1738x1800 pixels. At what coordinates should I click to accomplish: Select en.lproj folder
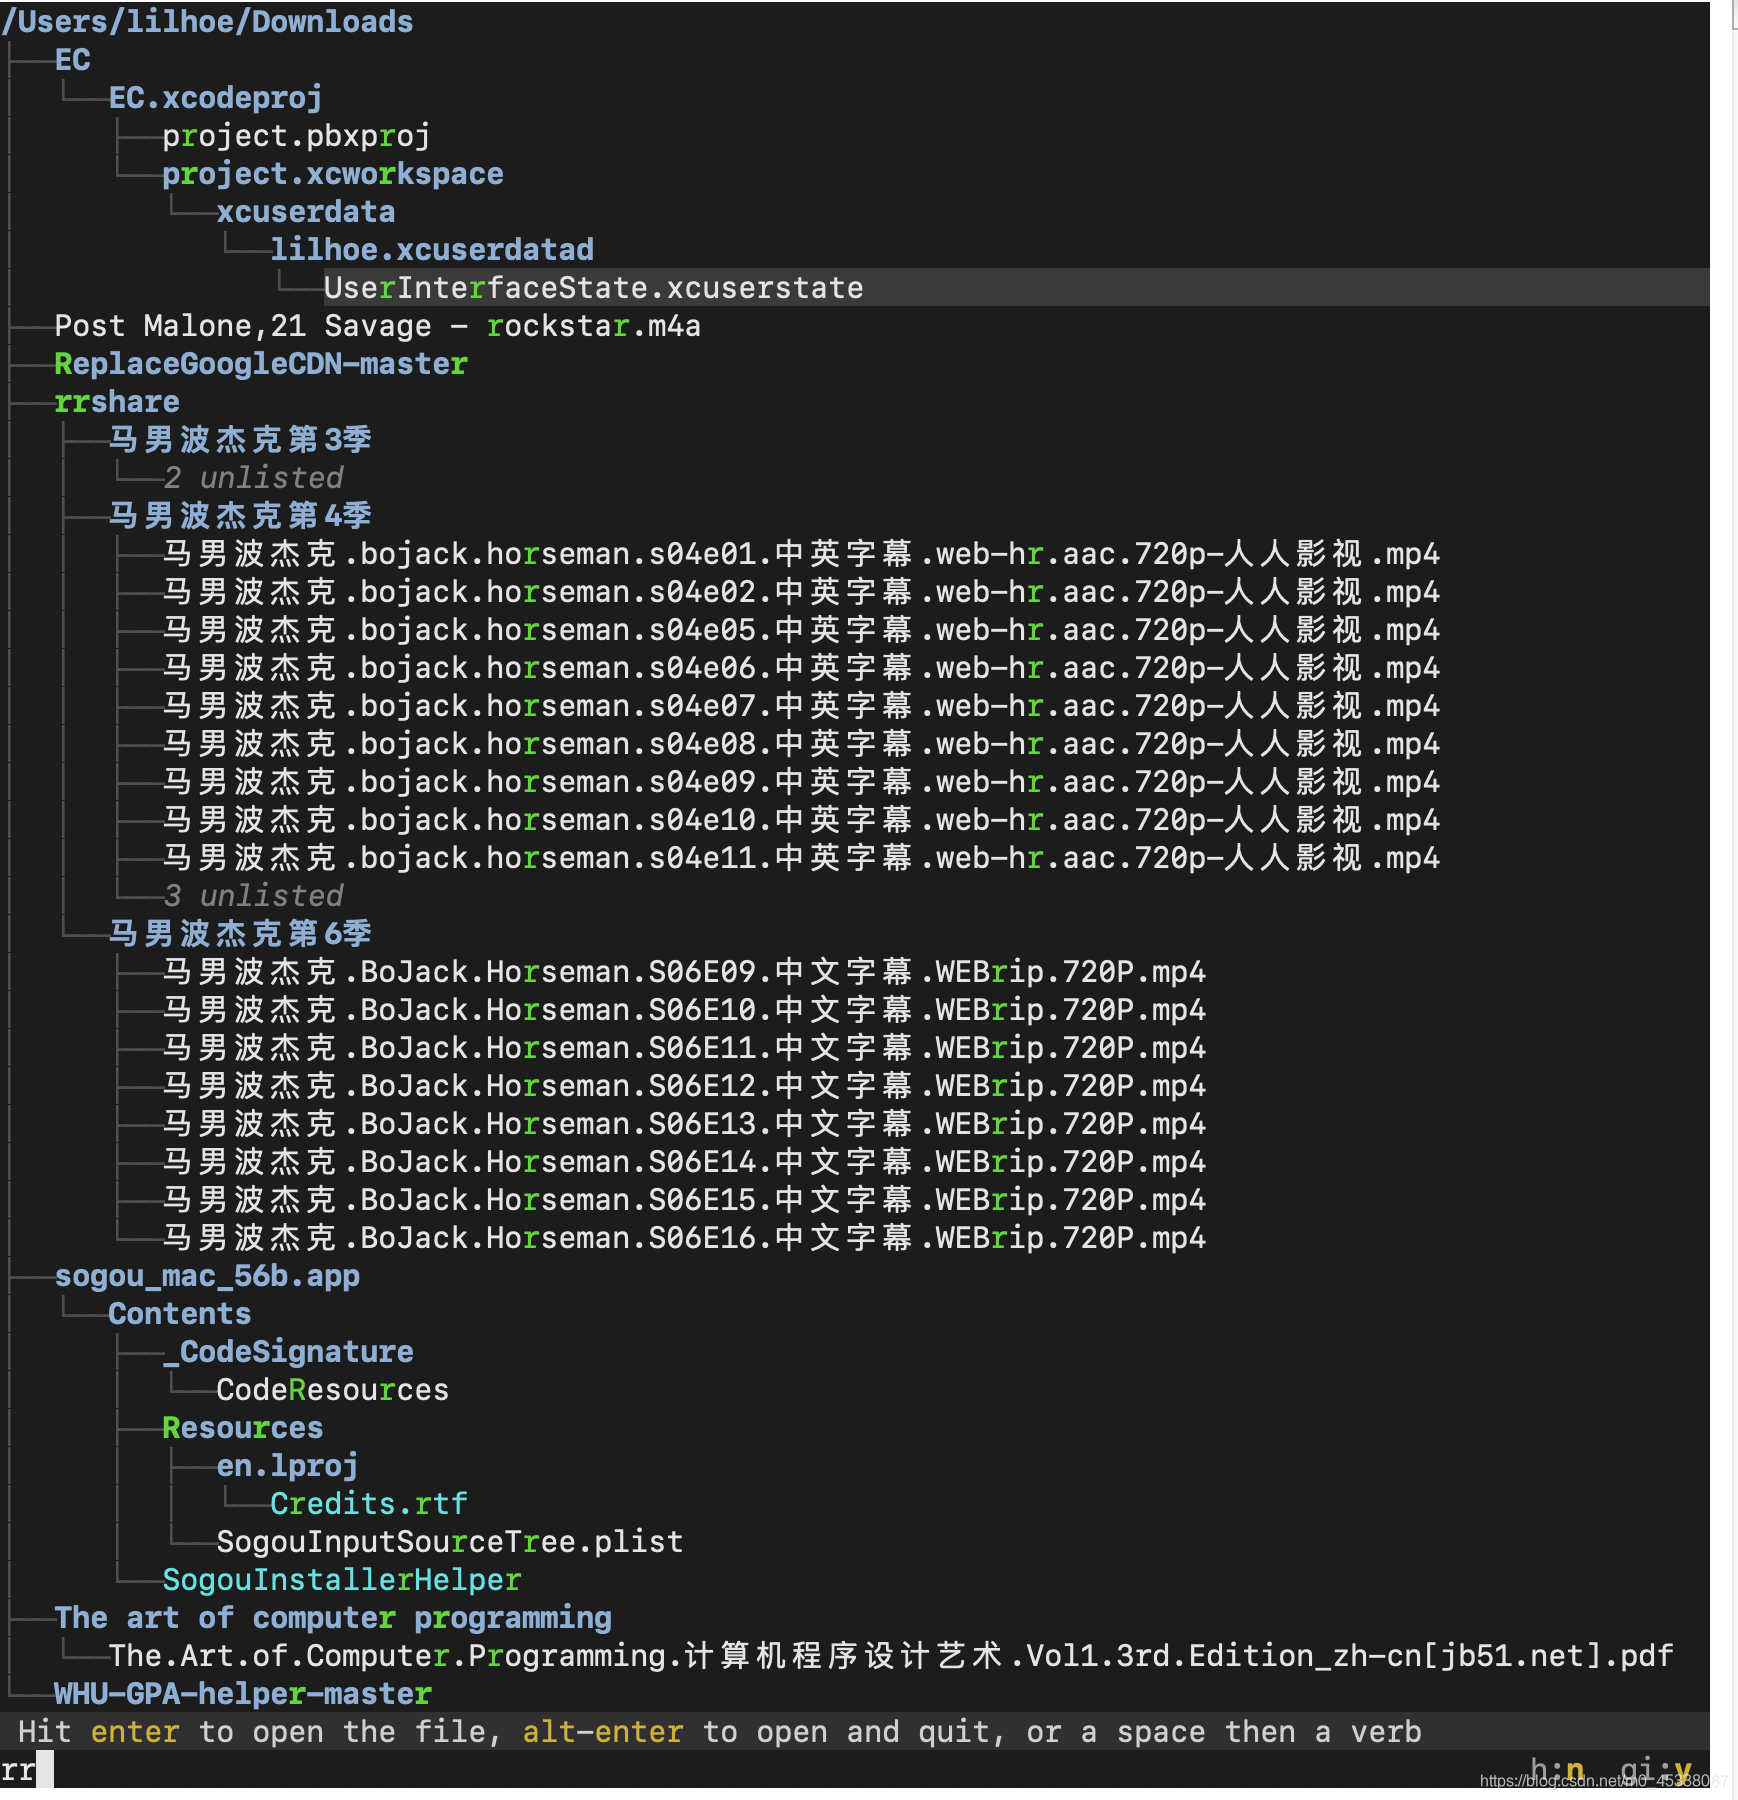point(287,1466)
